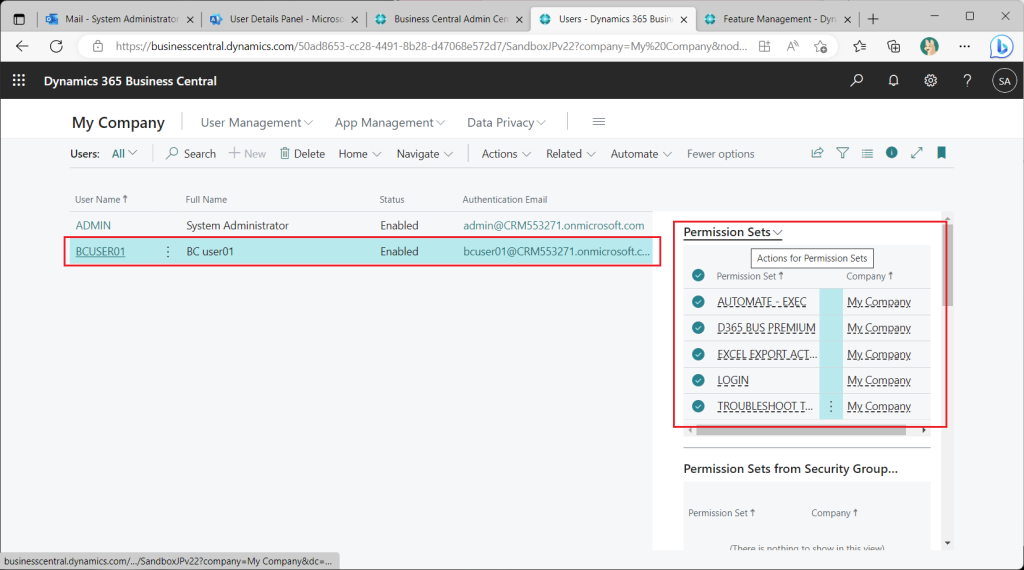Click the share icon in the action bar
The width and height of the screenshot is (1024, 570).
click(x=817, y=153)
